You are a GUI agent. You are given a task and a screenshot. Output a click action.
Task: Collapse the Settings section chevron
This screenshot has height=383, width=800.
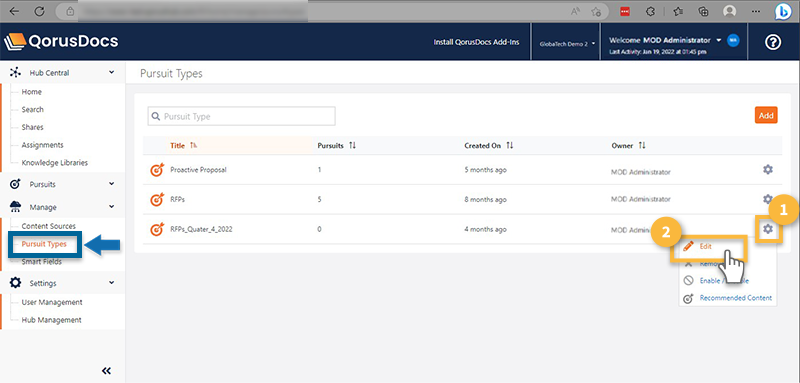112,283
